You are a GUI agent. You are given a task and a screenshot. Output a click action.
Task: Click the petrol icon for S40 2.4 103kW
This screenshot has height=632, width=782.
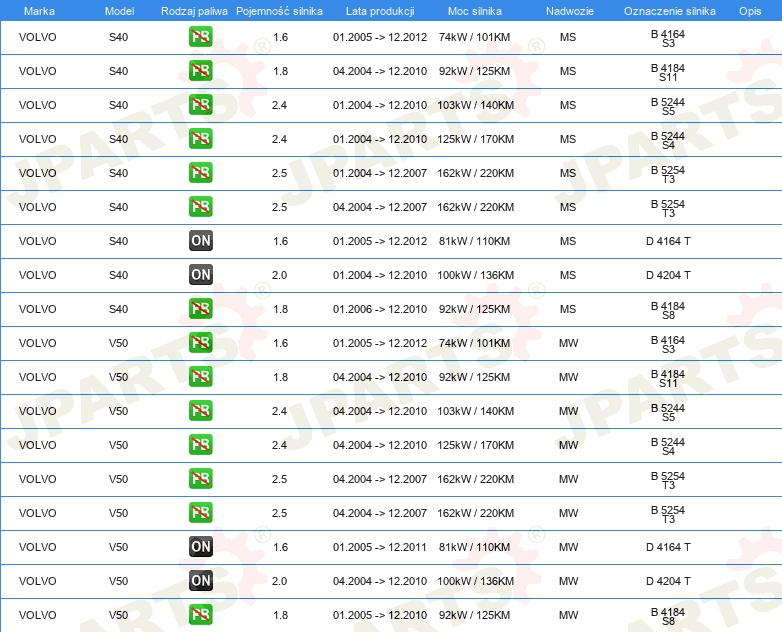pos(200,105)
